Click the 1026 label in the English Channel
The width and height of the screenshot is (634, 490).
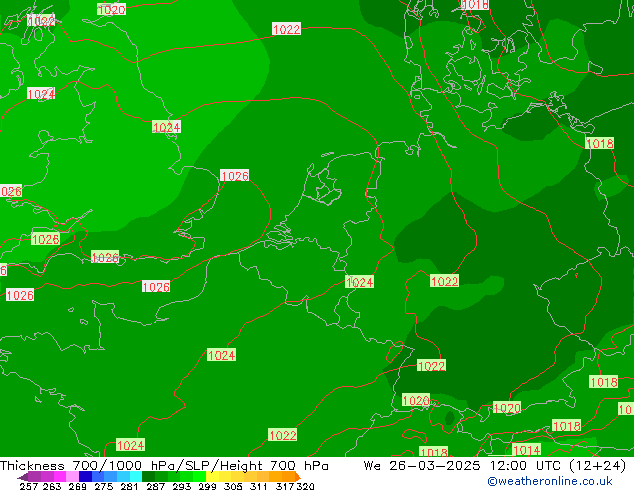point(156,287)
